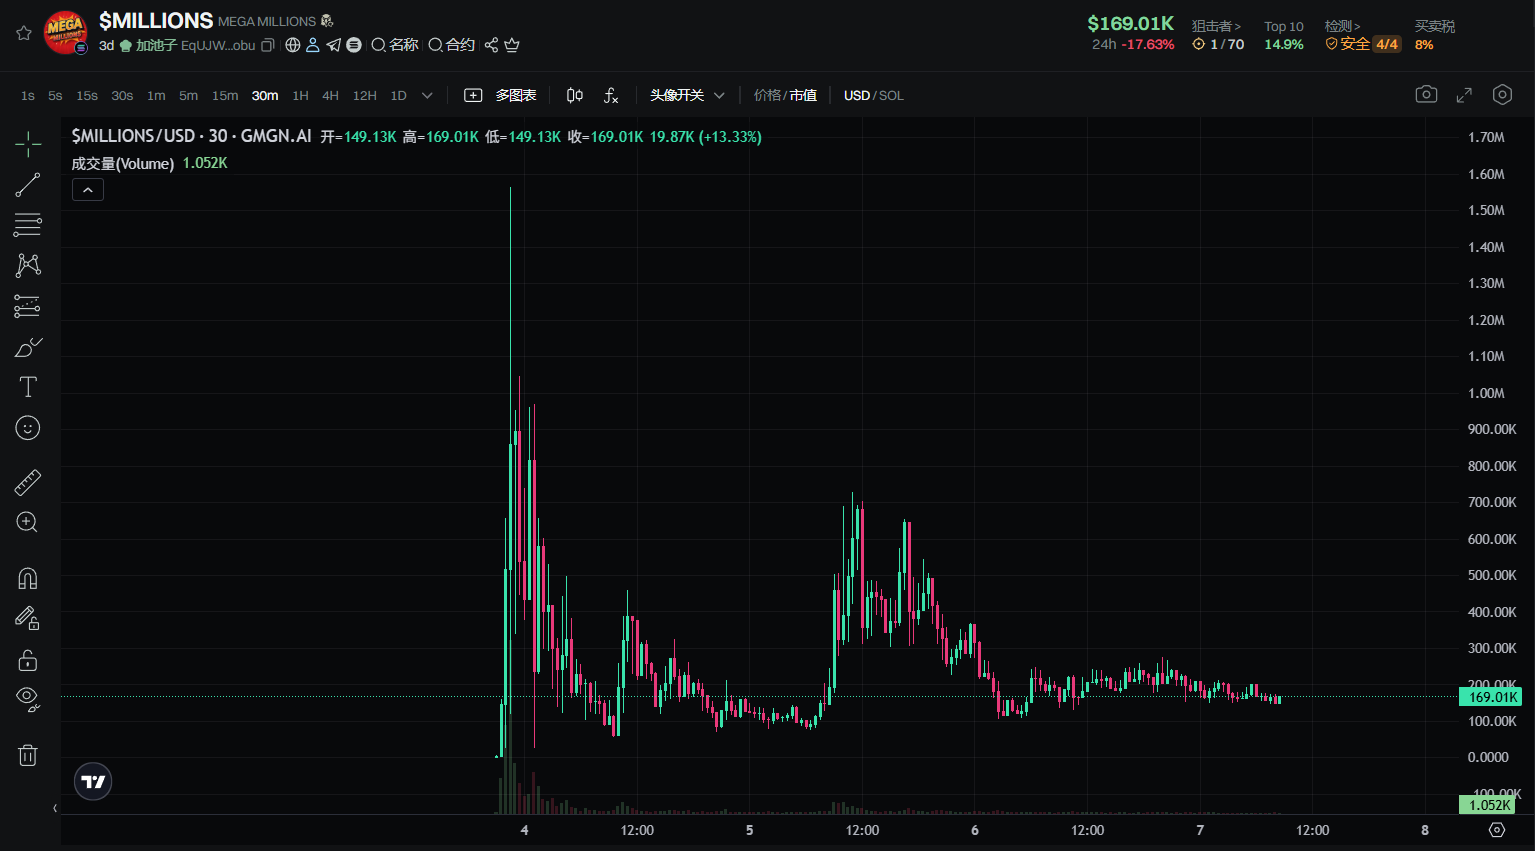Select the trend line drawing tool

pos(28,184)
